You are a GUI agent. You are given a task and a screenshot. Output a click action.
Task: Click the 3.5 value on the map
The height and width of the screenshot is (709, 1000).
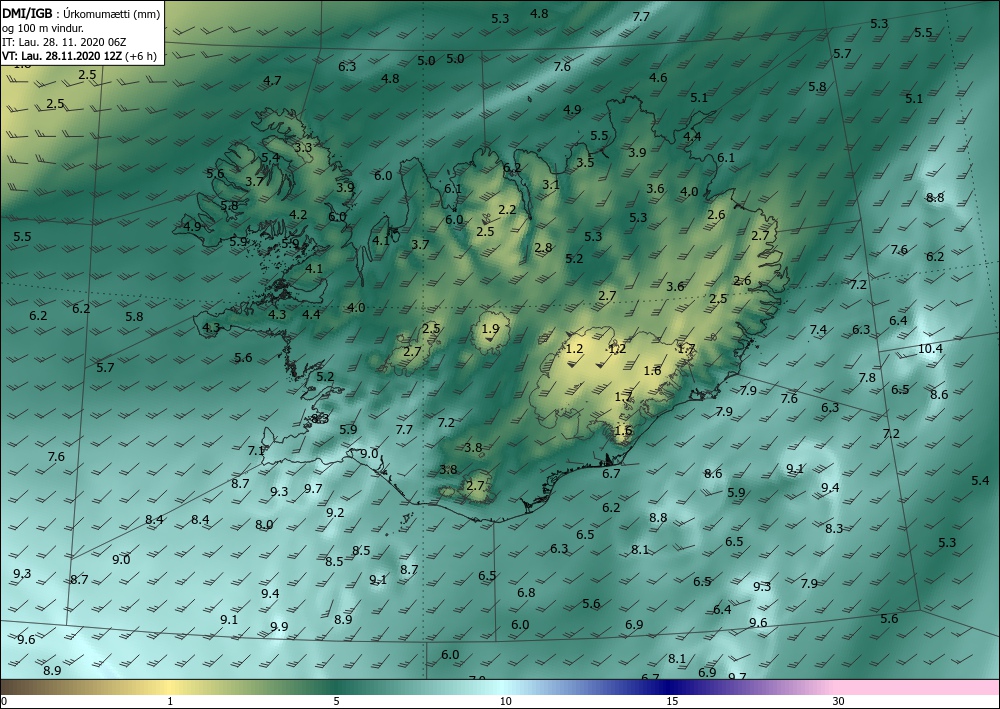click(585, 162)
